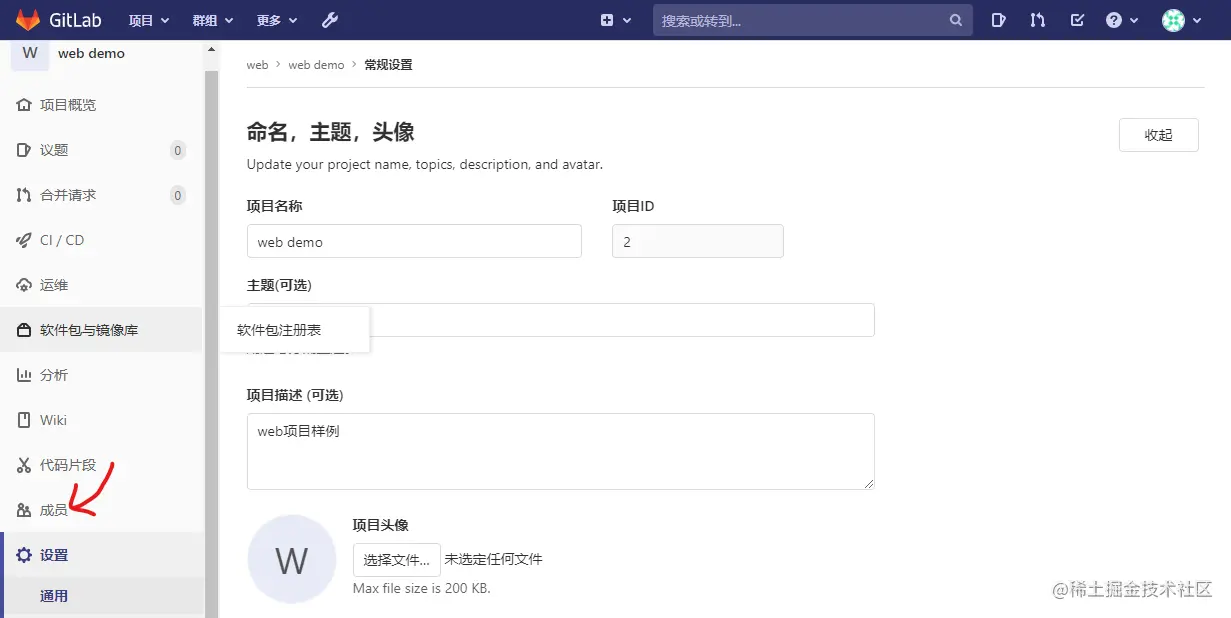The image size is (1231, 618).
Task: Click the 分析 chart icon
Action: click(24, 375)
